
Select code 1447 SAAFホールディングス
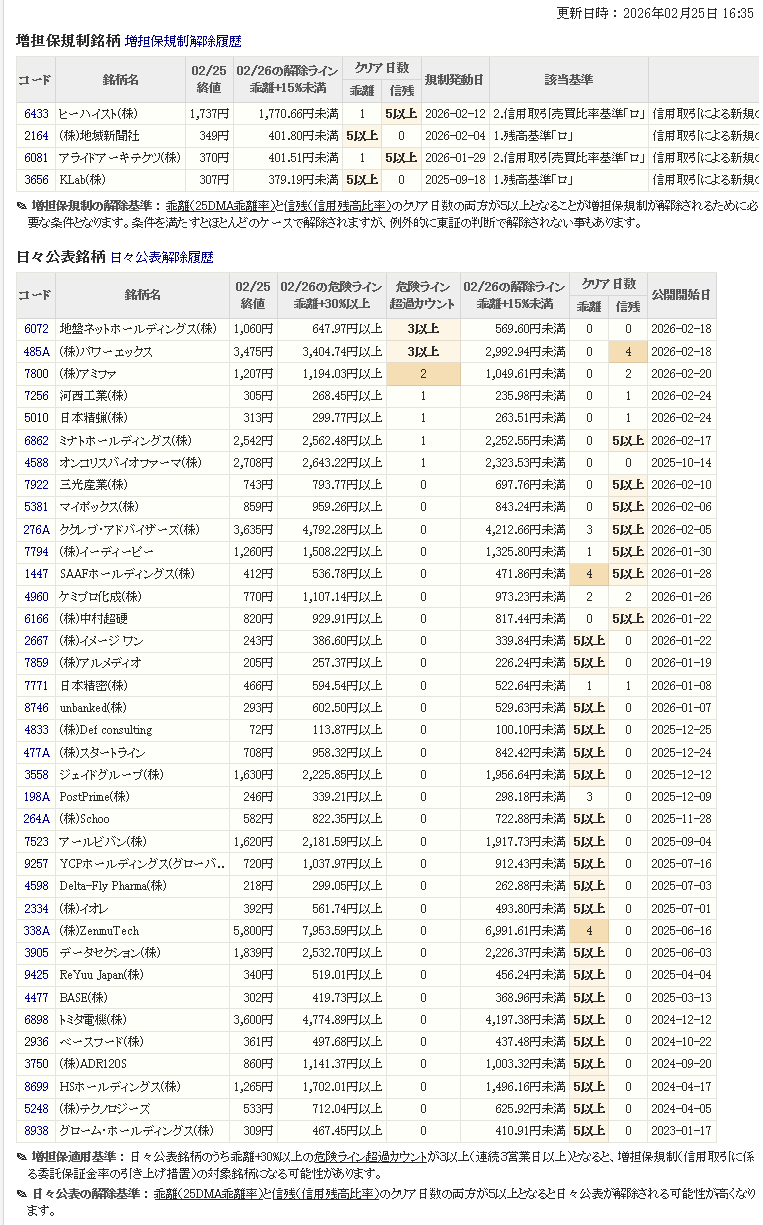[x=36, y=574]
